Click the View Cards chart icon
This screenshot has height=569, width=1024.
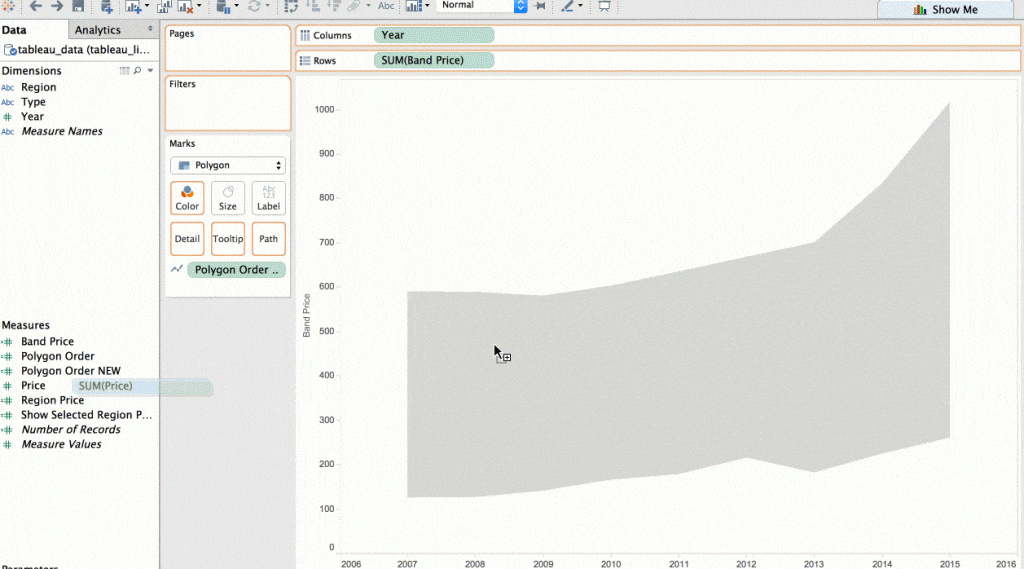[x=413, y=7]
